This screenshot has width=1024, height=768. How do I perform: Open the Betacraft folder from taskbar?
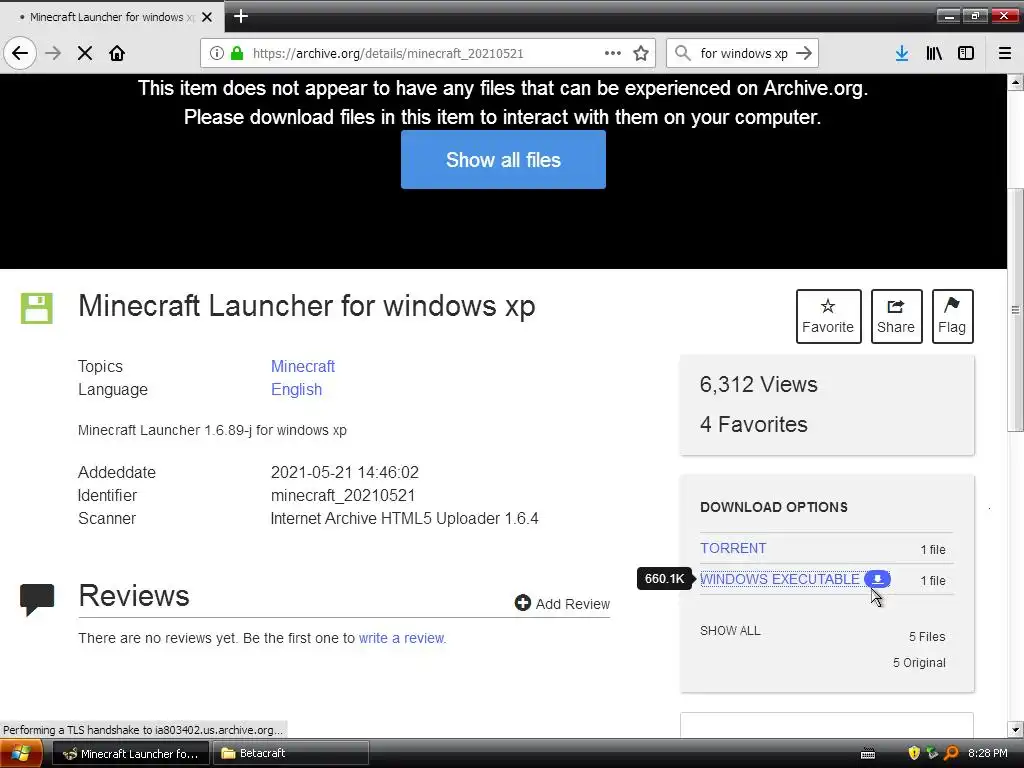tap(291, 754)
